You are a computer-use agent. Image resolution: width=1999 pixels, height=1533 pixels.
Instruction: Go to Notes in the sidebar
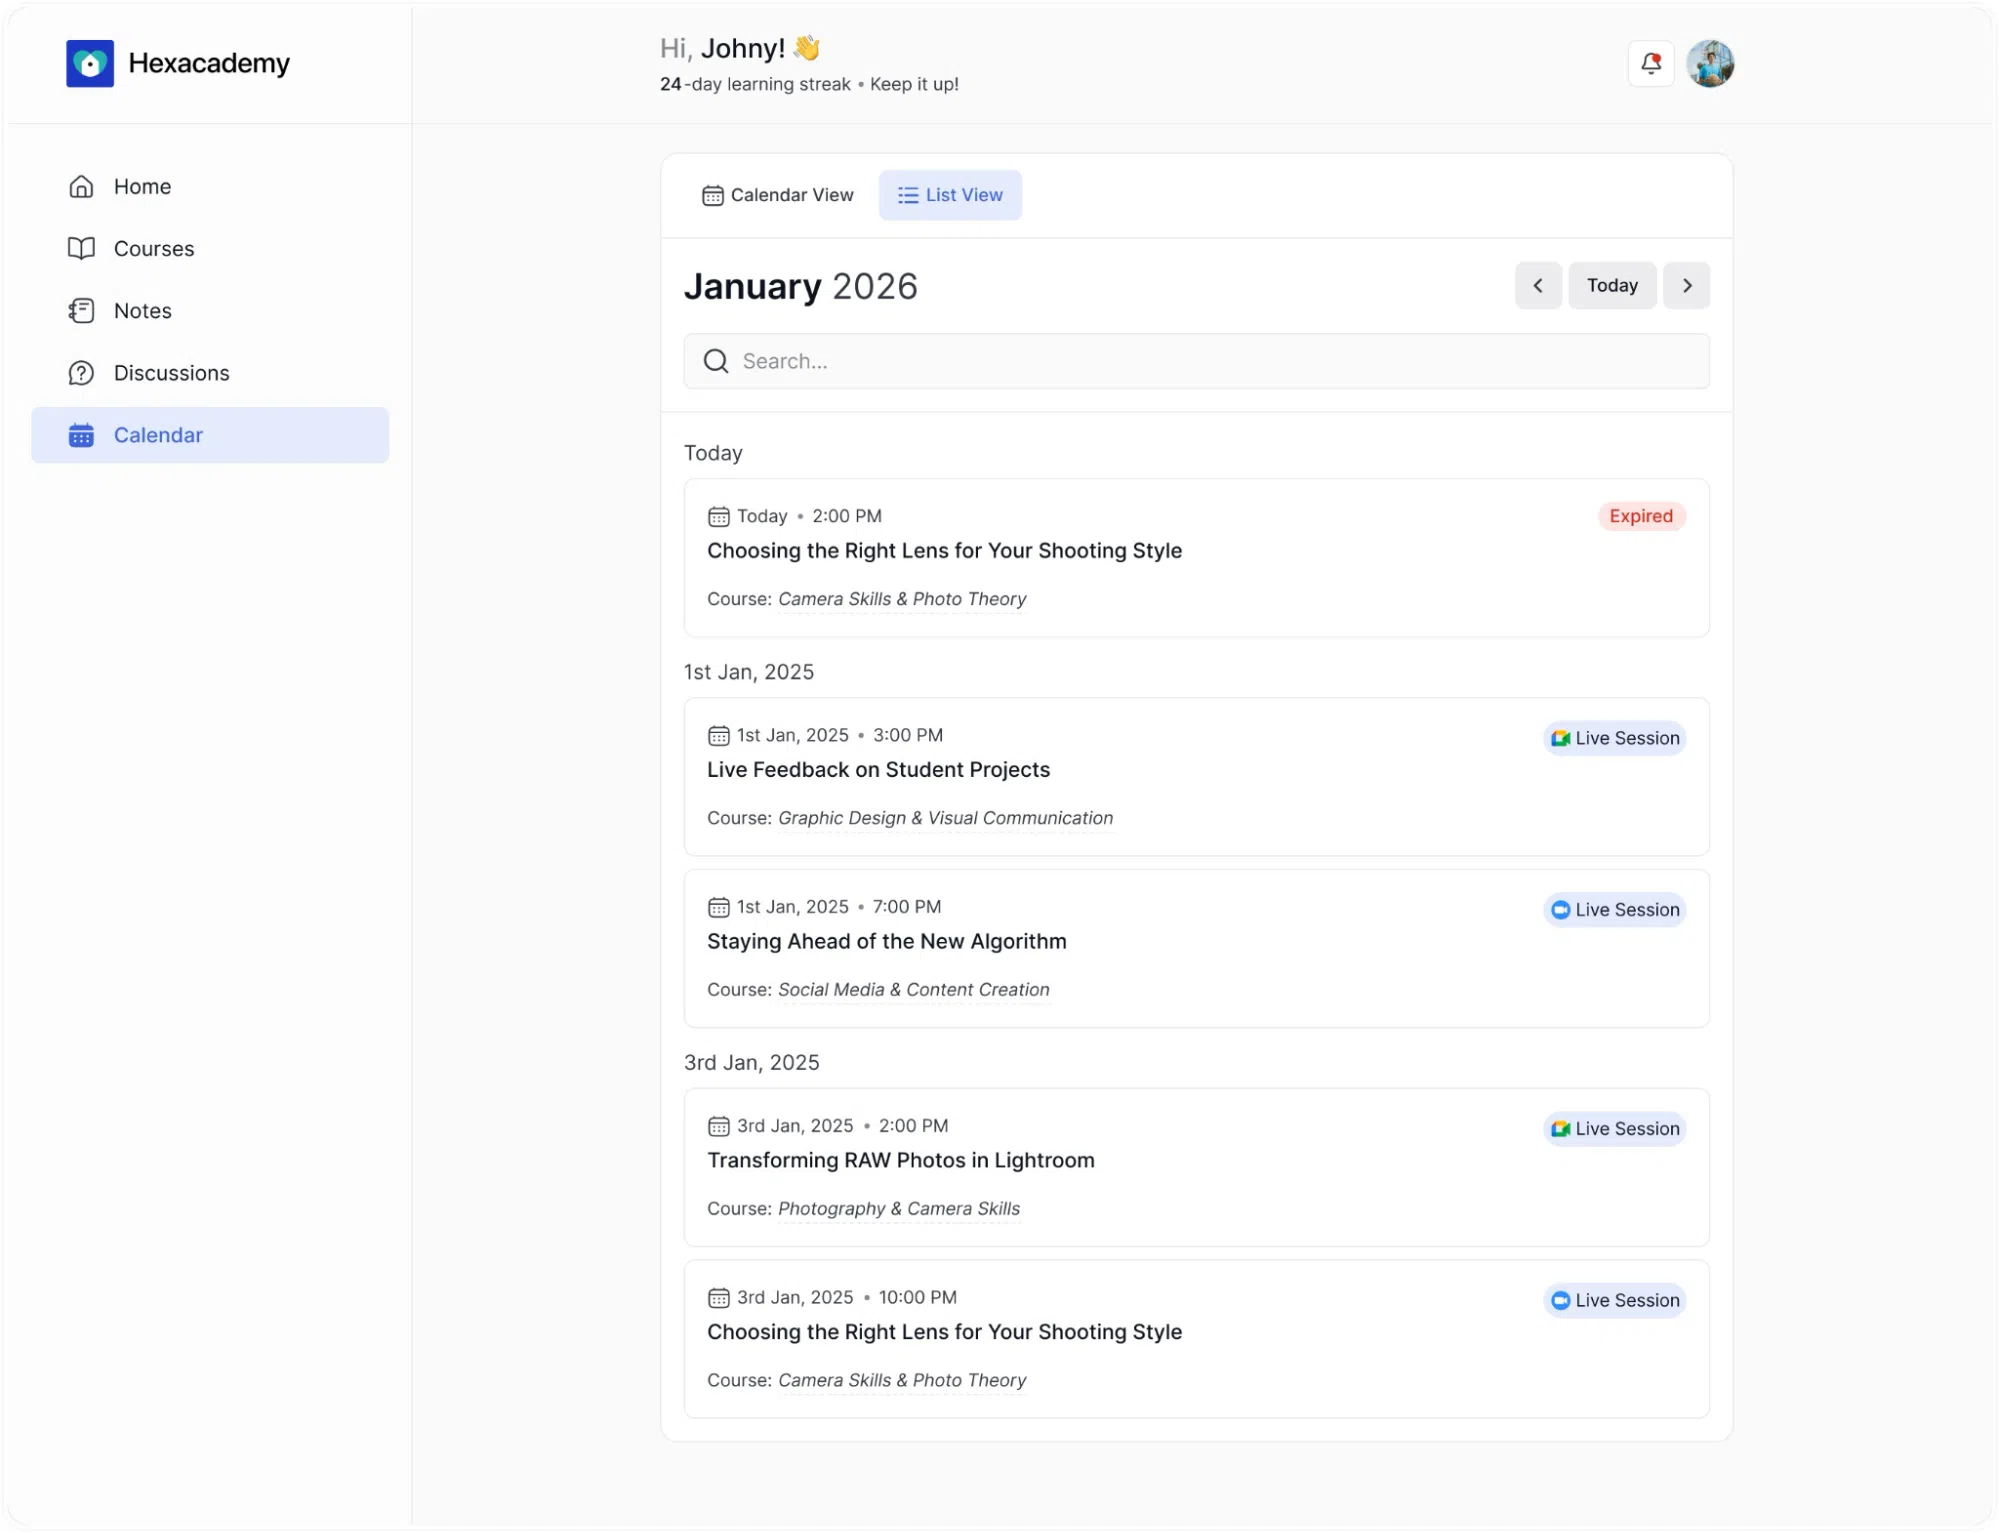(210, 311)
